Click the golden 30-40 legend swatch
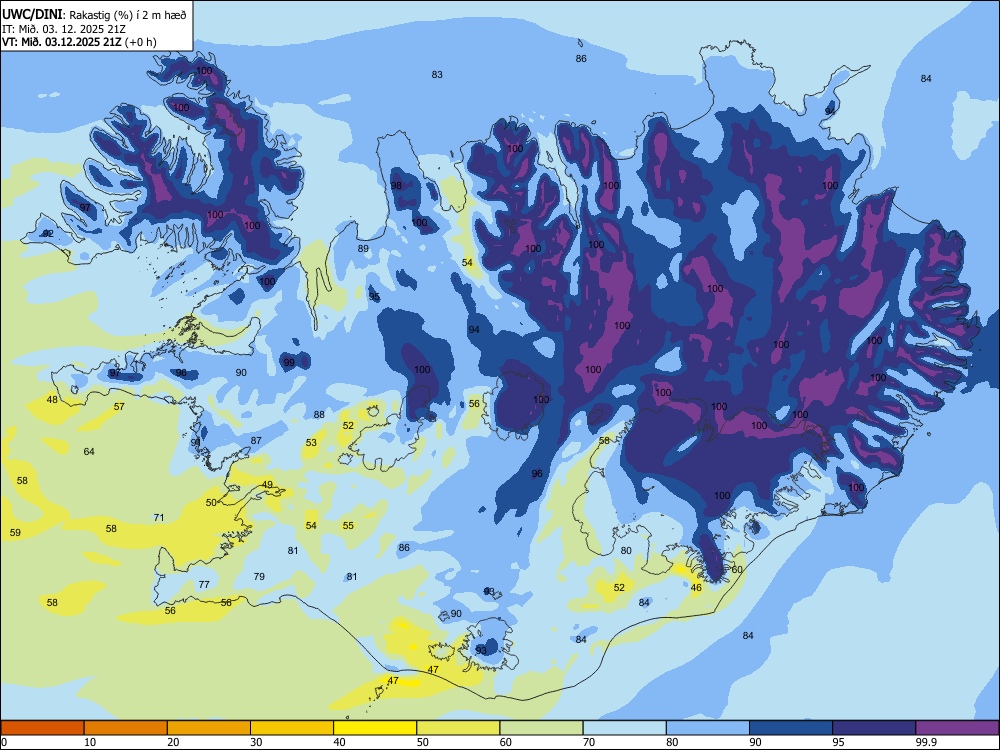1000x750 pixels. coord(292,728)
